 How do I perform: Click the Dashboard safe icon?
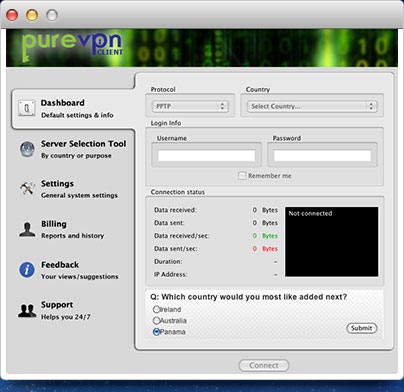(27, 108)
